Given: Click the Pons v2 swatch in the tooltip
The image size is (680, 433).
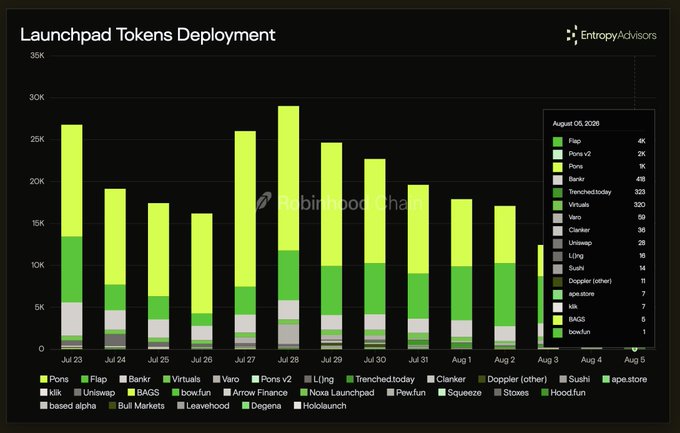Looking at the screenshot, I should point(557,154).
